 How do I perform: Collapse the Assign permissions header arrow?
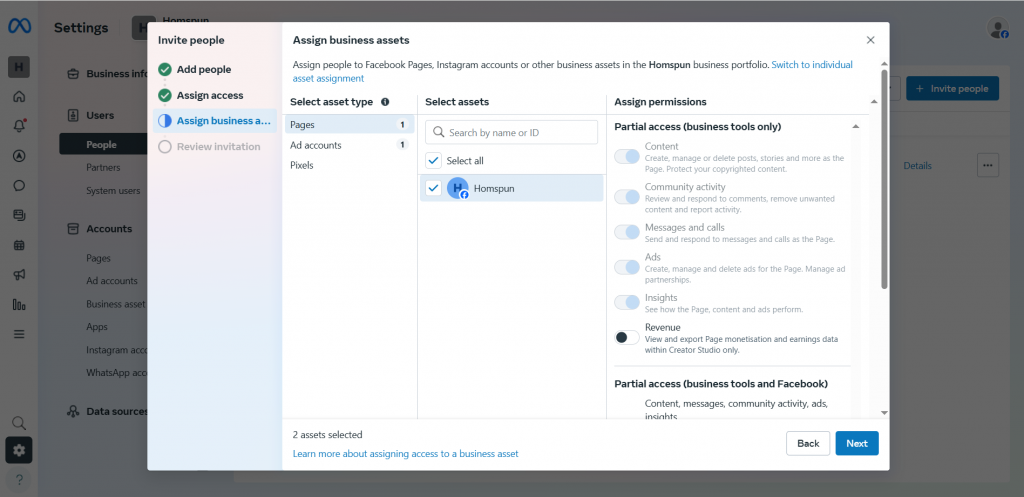click(874, 102)
